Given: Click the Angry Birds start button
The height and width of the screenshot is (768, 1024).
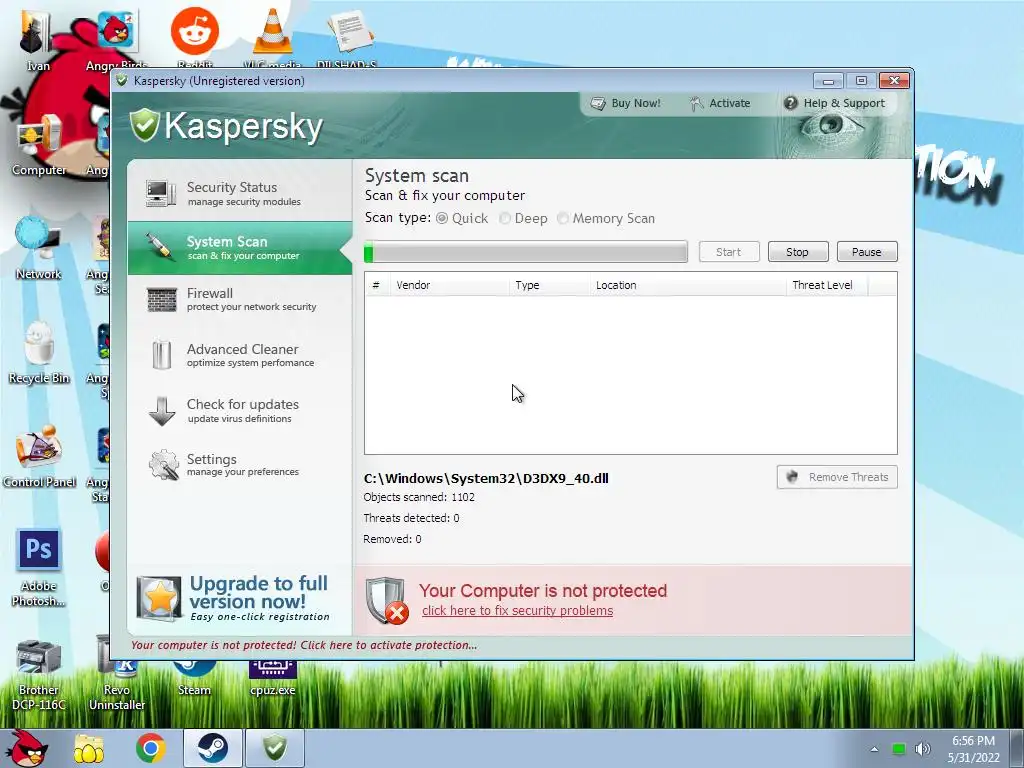Looking at the screenshot, I should point(26,748).
